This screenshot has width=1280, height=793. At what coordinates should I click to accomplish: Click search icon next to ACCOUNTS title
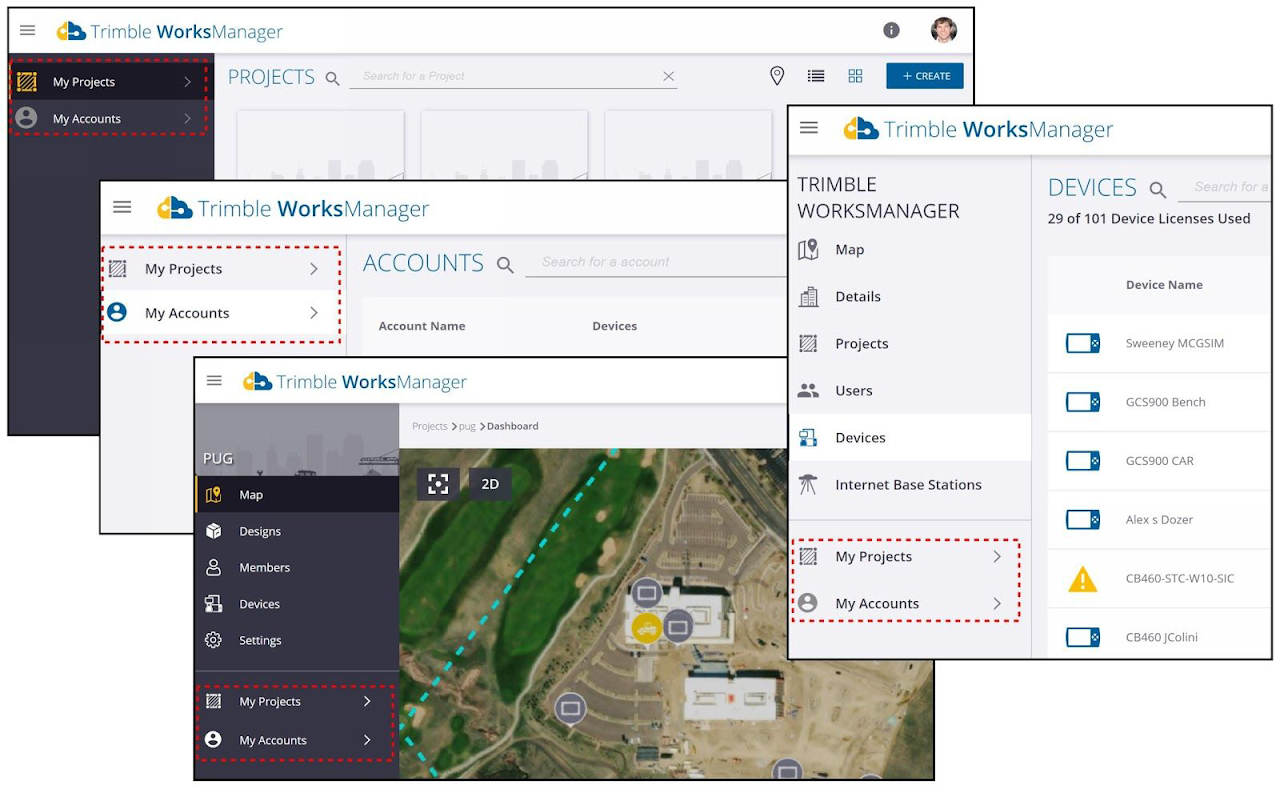coord(505,265)
